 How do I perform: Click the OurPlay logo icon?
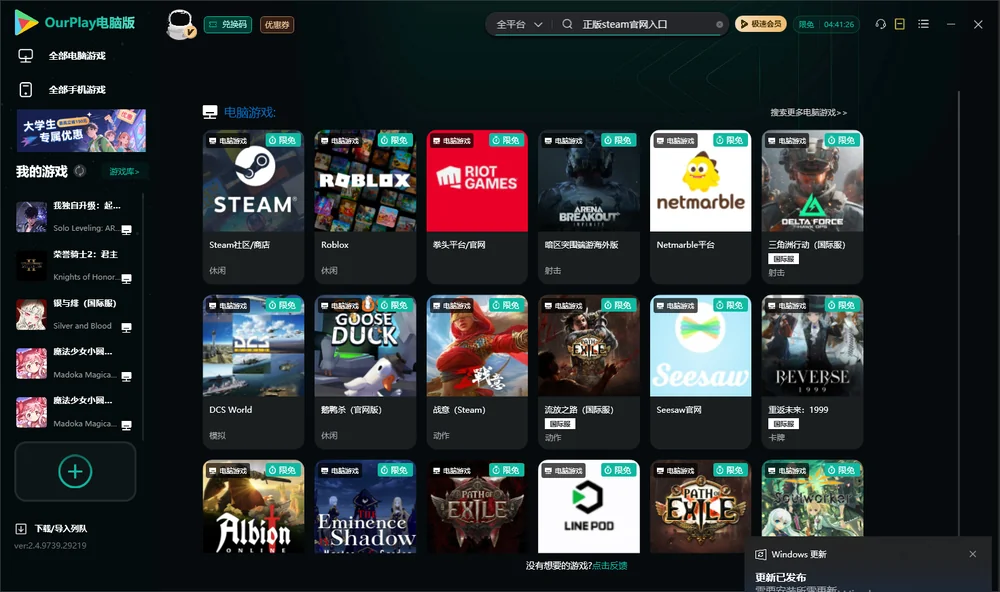(26, 23)
